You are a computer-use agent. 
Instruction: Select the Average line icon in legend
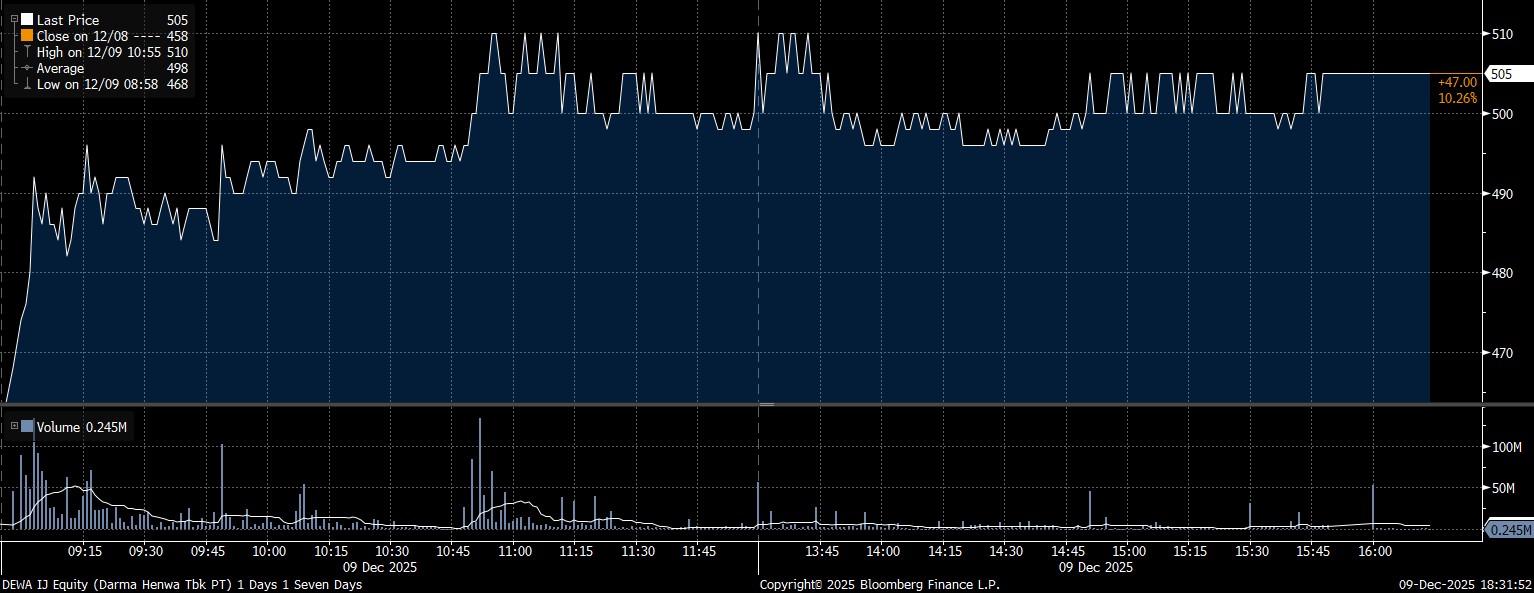[x=27, y=68]
